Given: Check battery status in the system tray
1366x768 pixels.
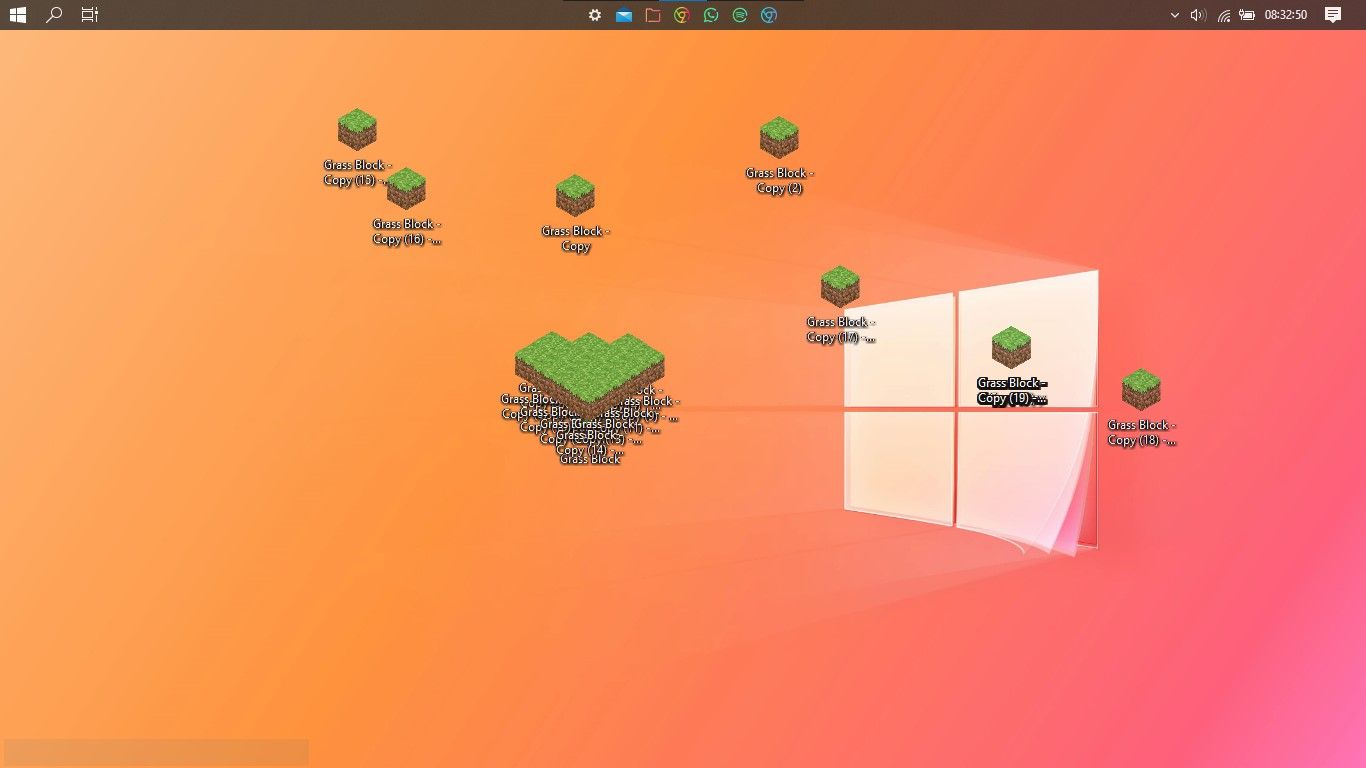Looking at the screenshot, I should coord(1247,15).
